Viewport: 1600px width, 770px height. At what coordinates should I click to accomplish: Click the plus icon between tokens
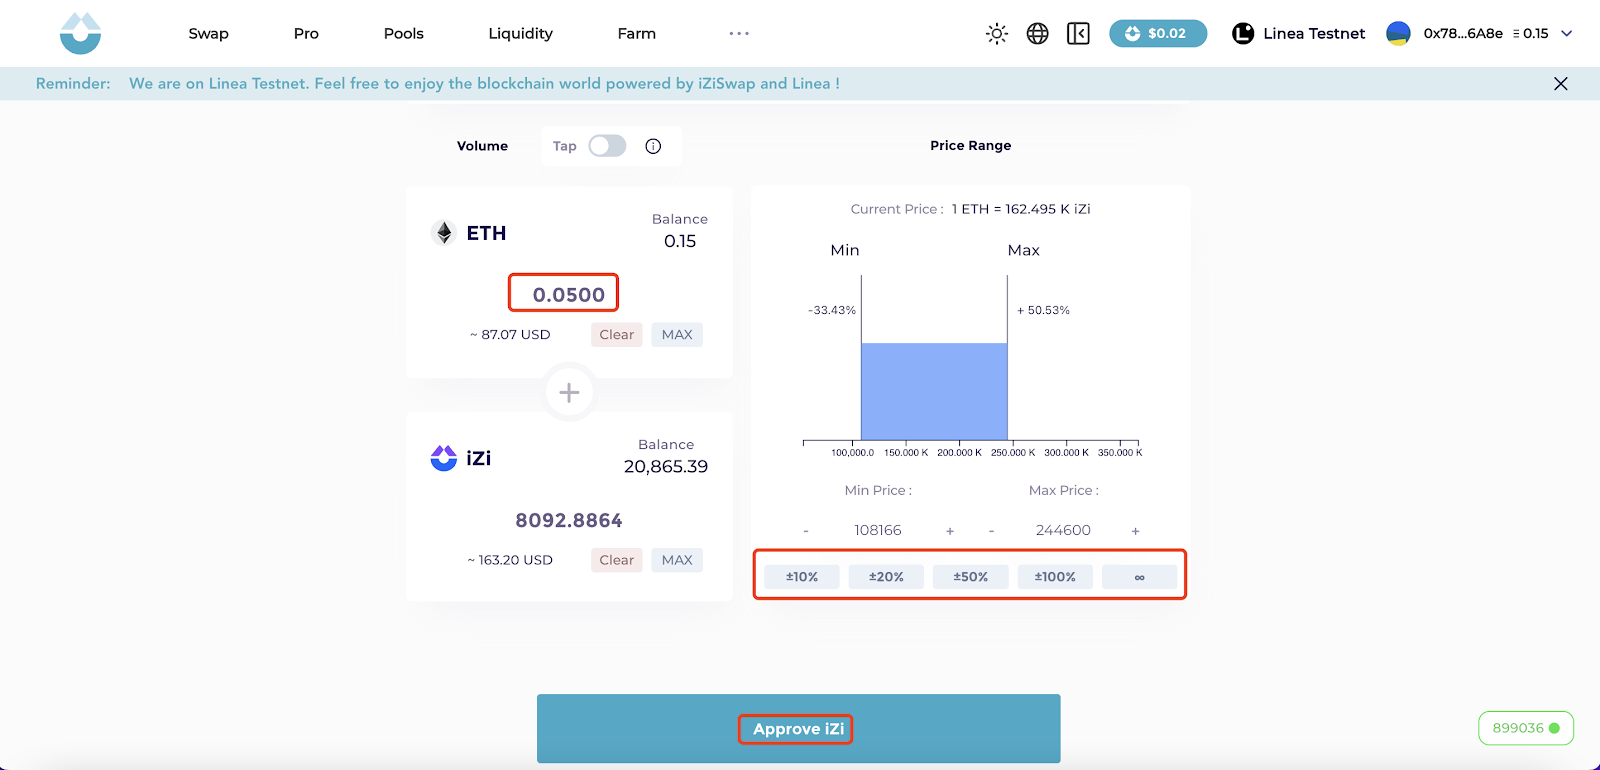click(569, 393)
